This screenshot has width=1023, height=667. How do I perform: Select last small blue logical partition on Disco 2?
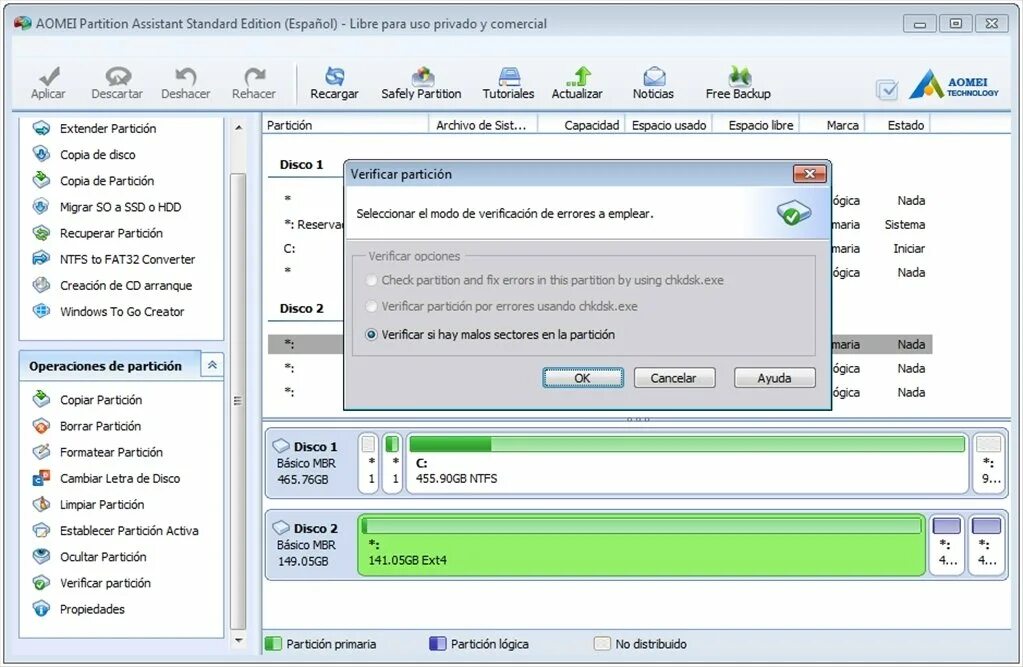coord(986,545)
